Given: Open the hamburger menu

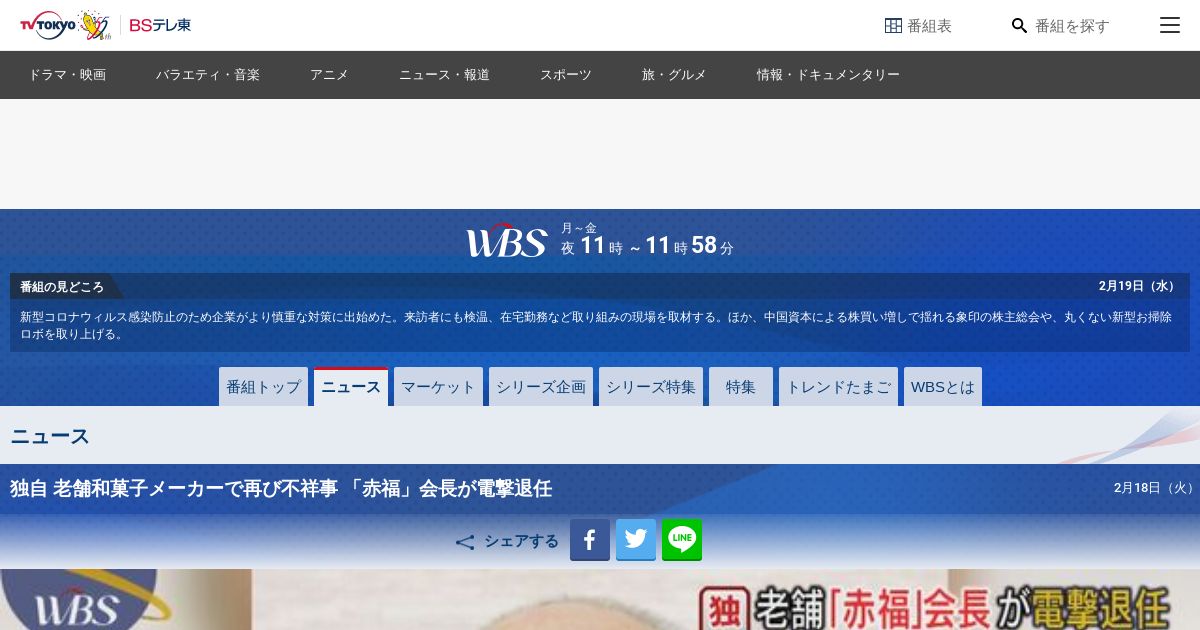Looking at the screenshot, I should click(x=1170, y=25).
